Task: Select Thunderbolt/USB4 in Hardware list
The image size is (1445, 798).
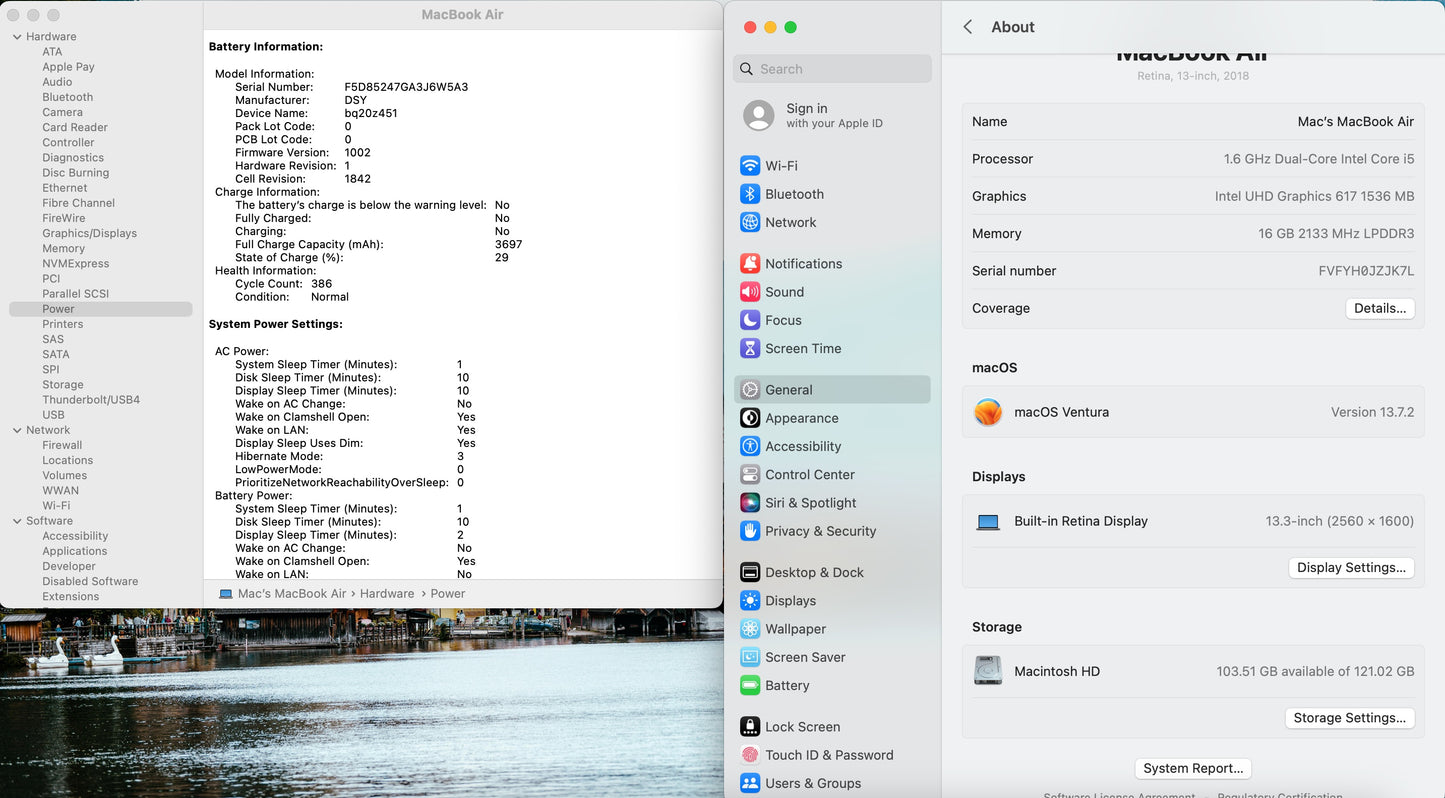Action: click(90, 400)
